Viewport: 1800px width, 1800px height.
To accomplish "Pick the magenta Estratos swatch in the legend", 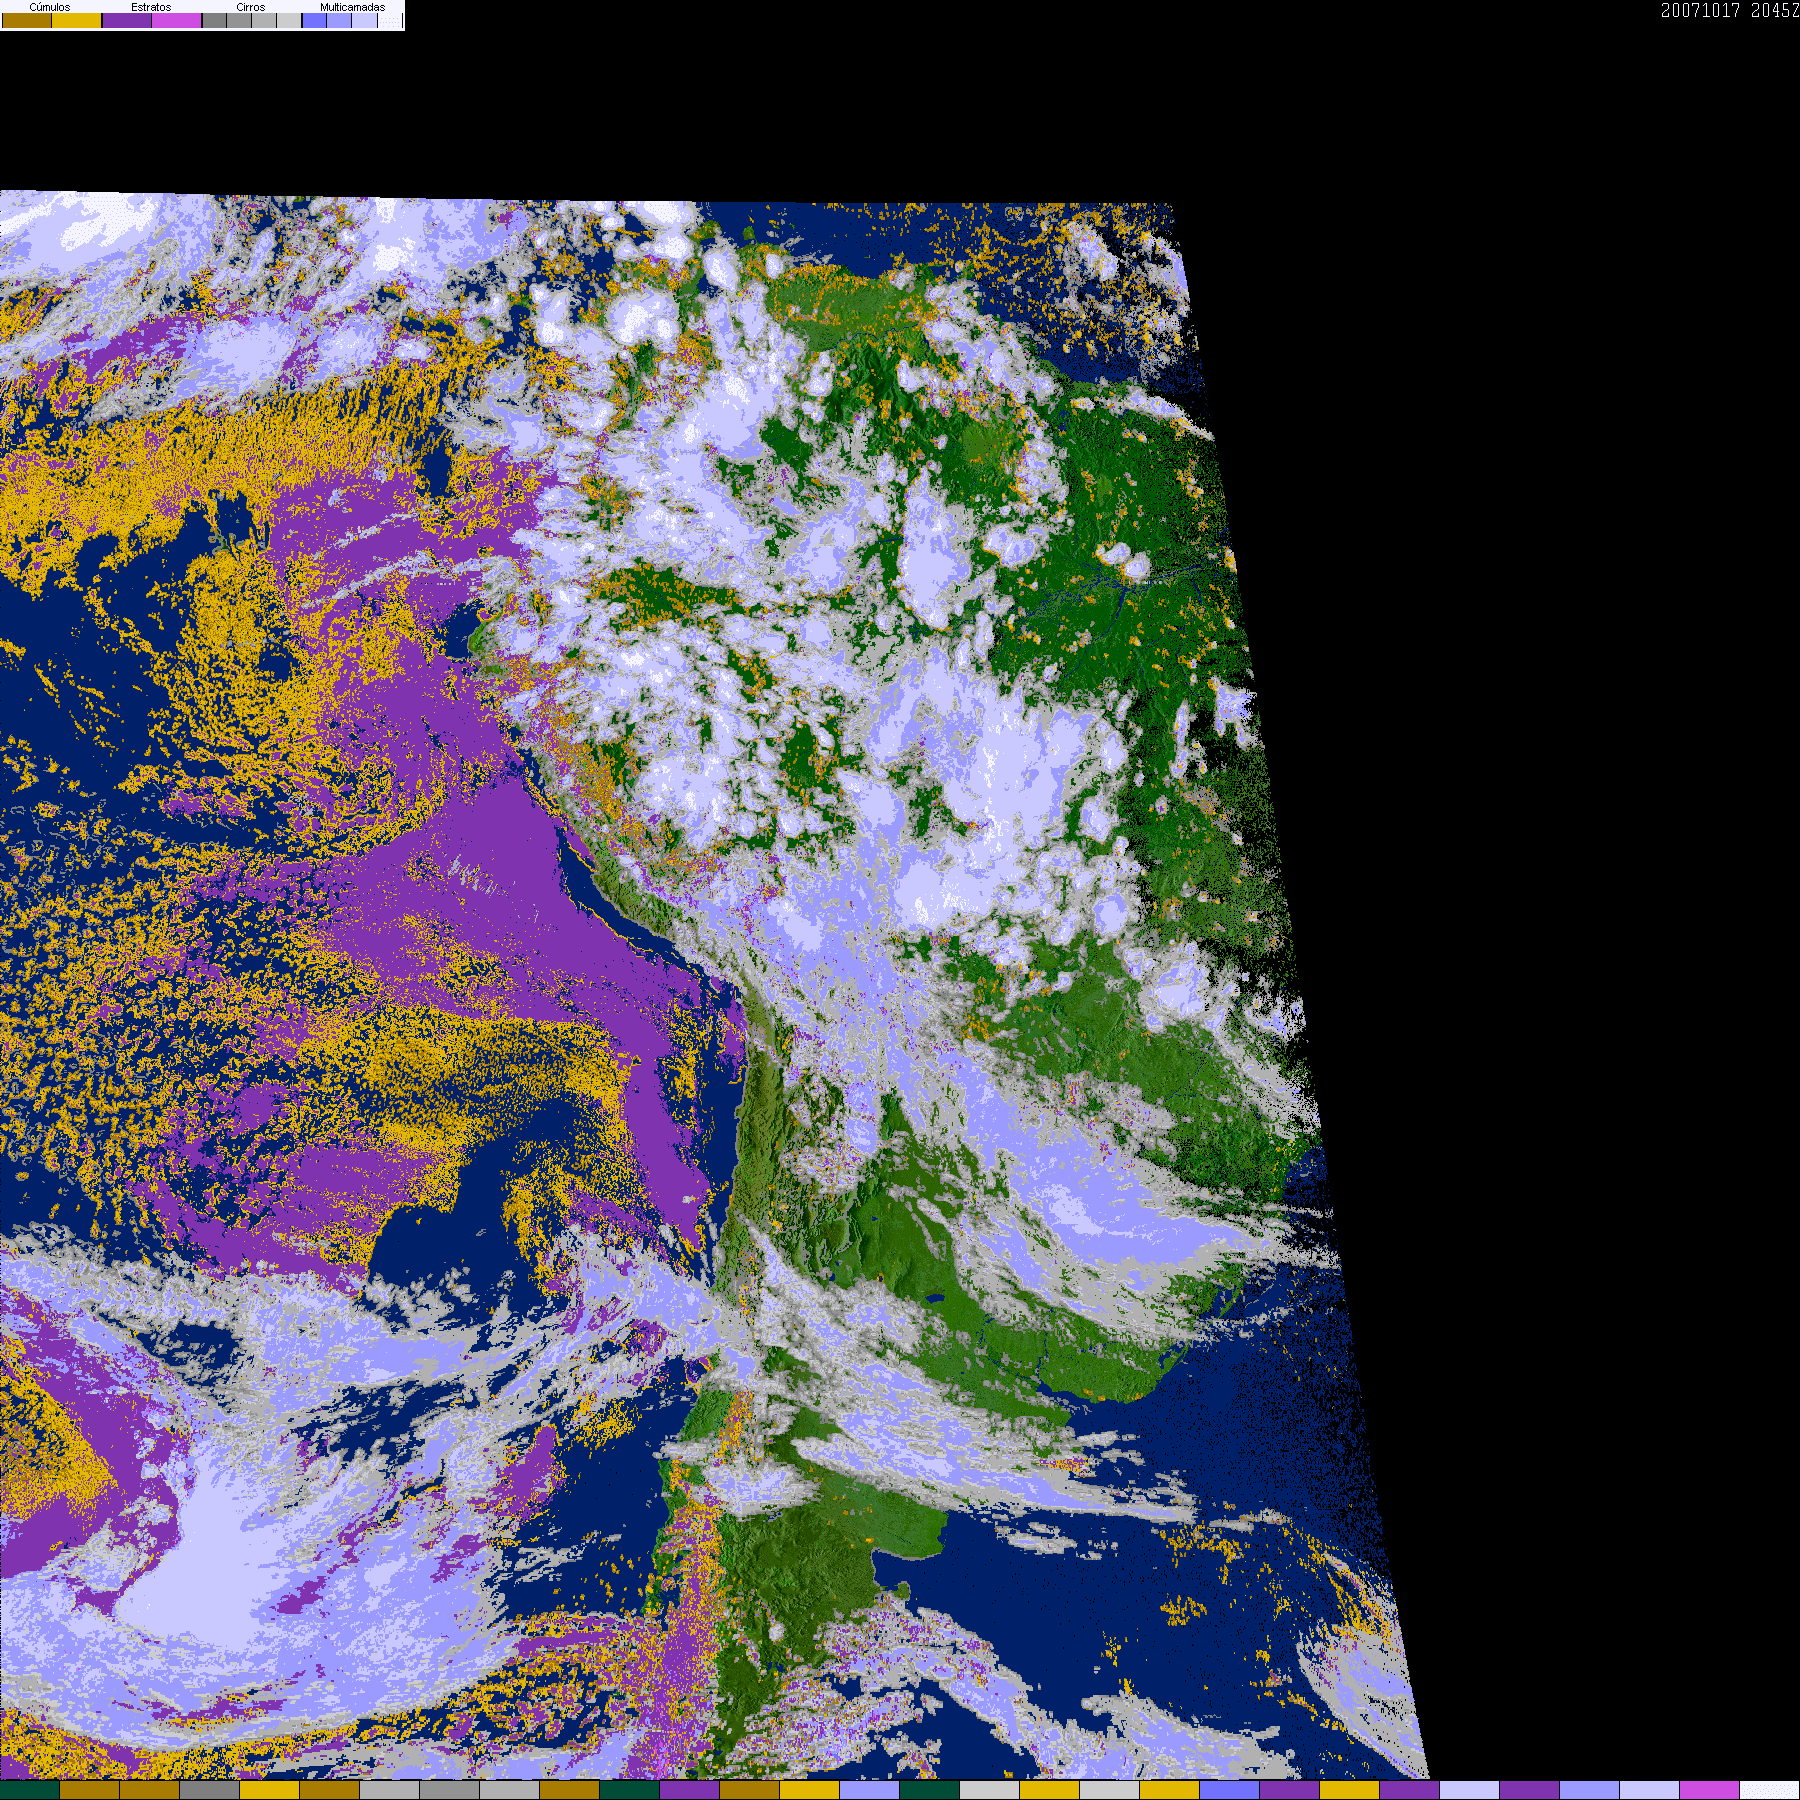I will [177, 20].
